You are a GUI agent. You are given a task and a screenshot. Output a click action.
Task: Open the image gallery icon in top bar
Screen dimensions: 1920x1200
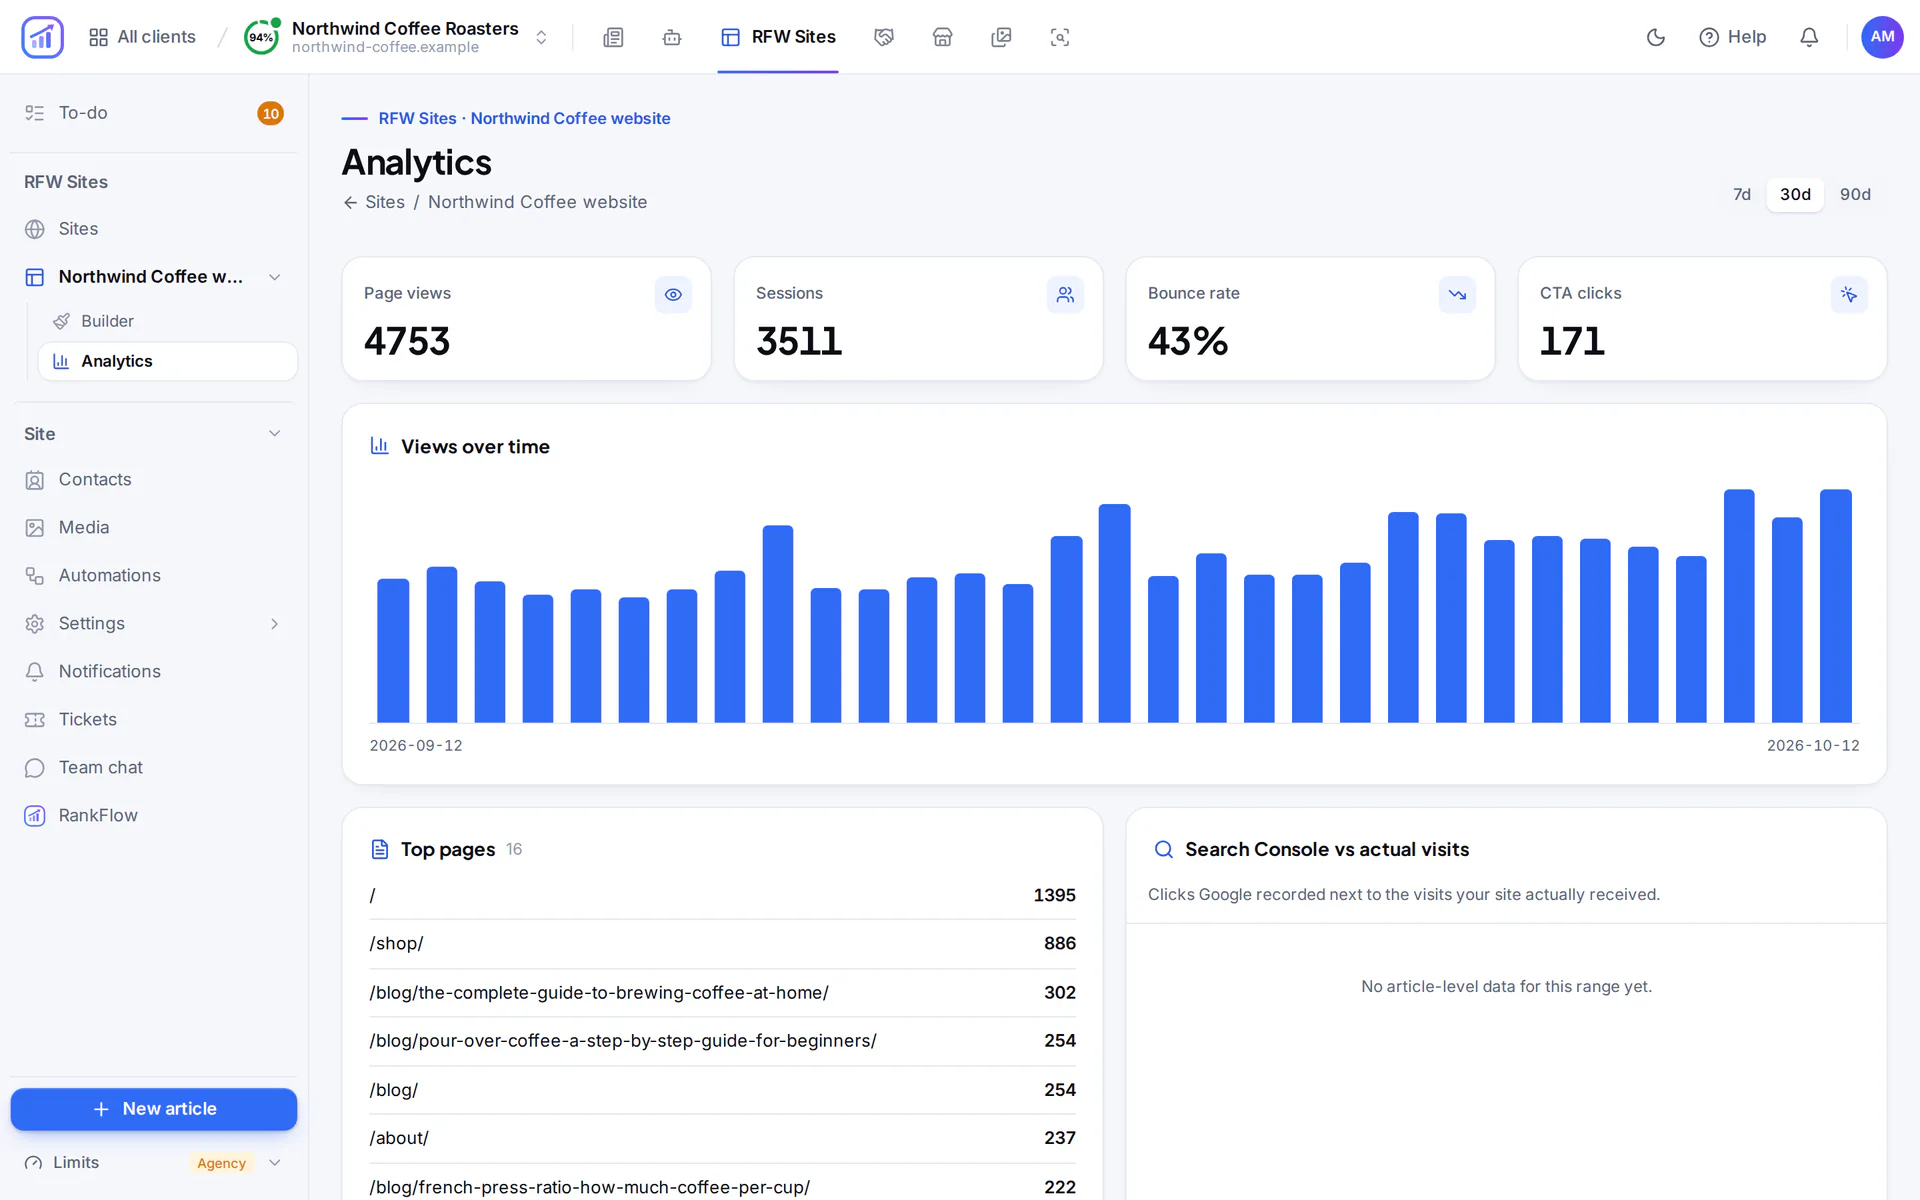[1001, 37]
